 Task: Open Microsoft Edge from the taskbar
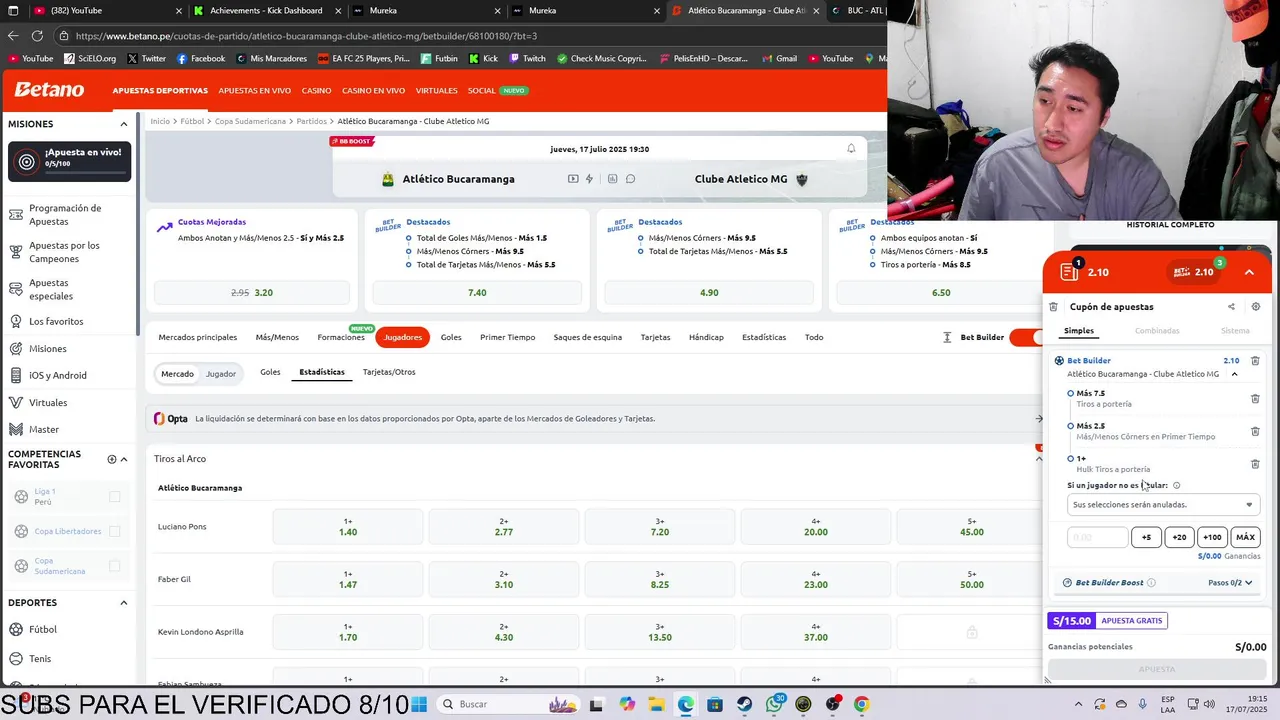(x=685, y=704)
